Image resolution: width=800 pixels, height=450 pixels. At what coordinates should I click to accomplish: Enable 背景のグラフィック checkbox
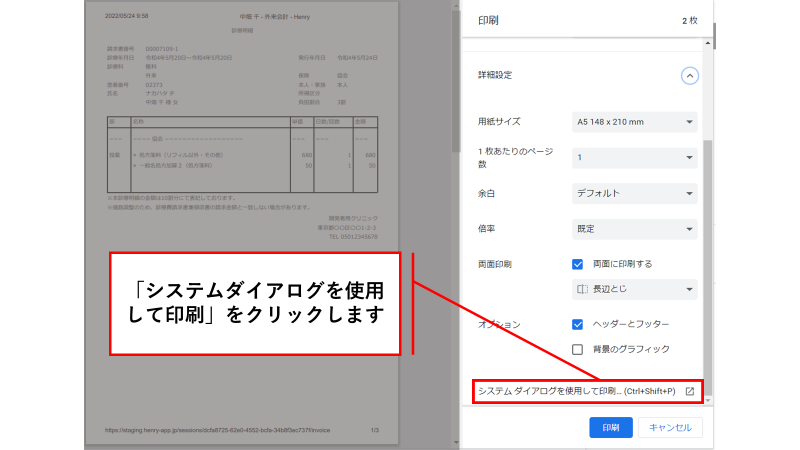tap(577, 349)
